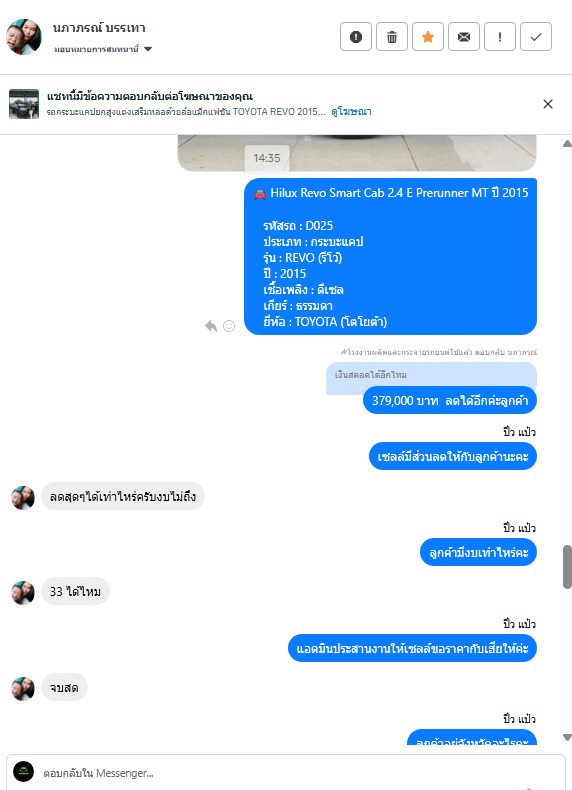Image resolution: width=572 pixels, height=790 pixels.
Task: Toggle the orange star follow-up marker
Action: tap(428, 37)
